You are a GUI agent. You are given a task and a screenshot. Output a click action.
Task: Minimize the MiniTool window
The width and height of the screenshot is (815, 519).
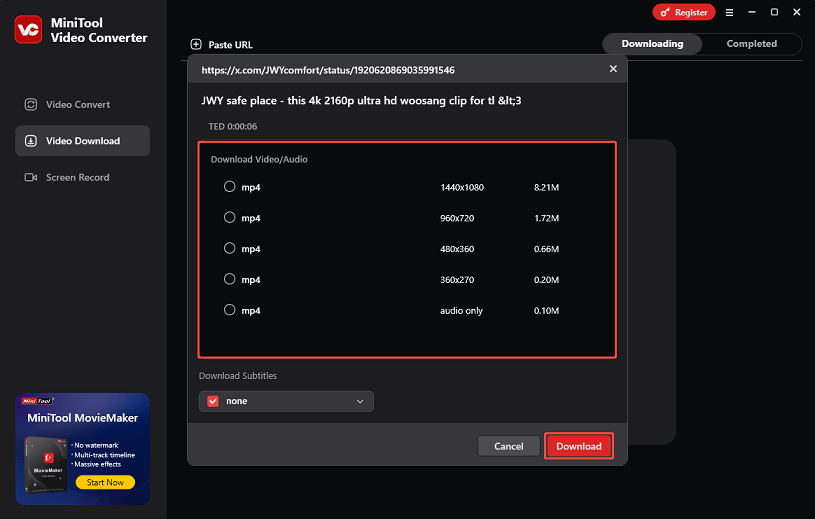pyautogui.click(x=752, y=12)
